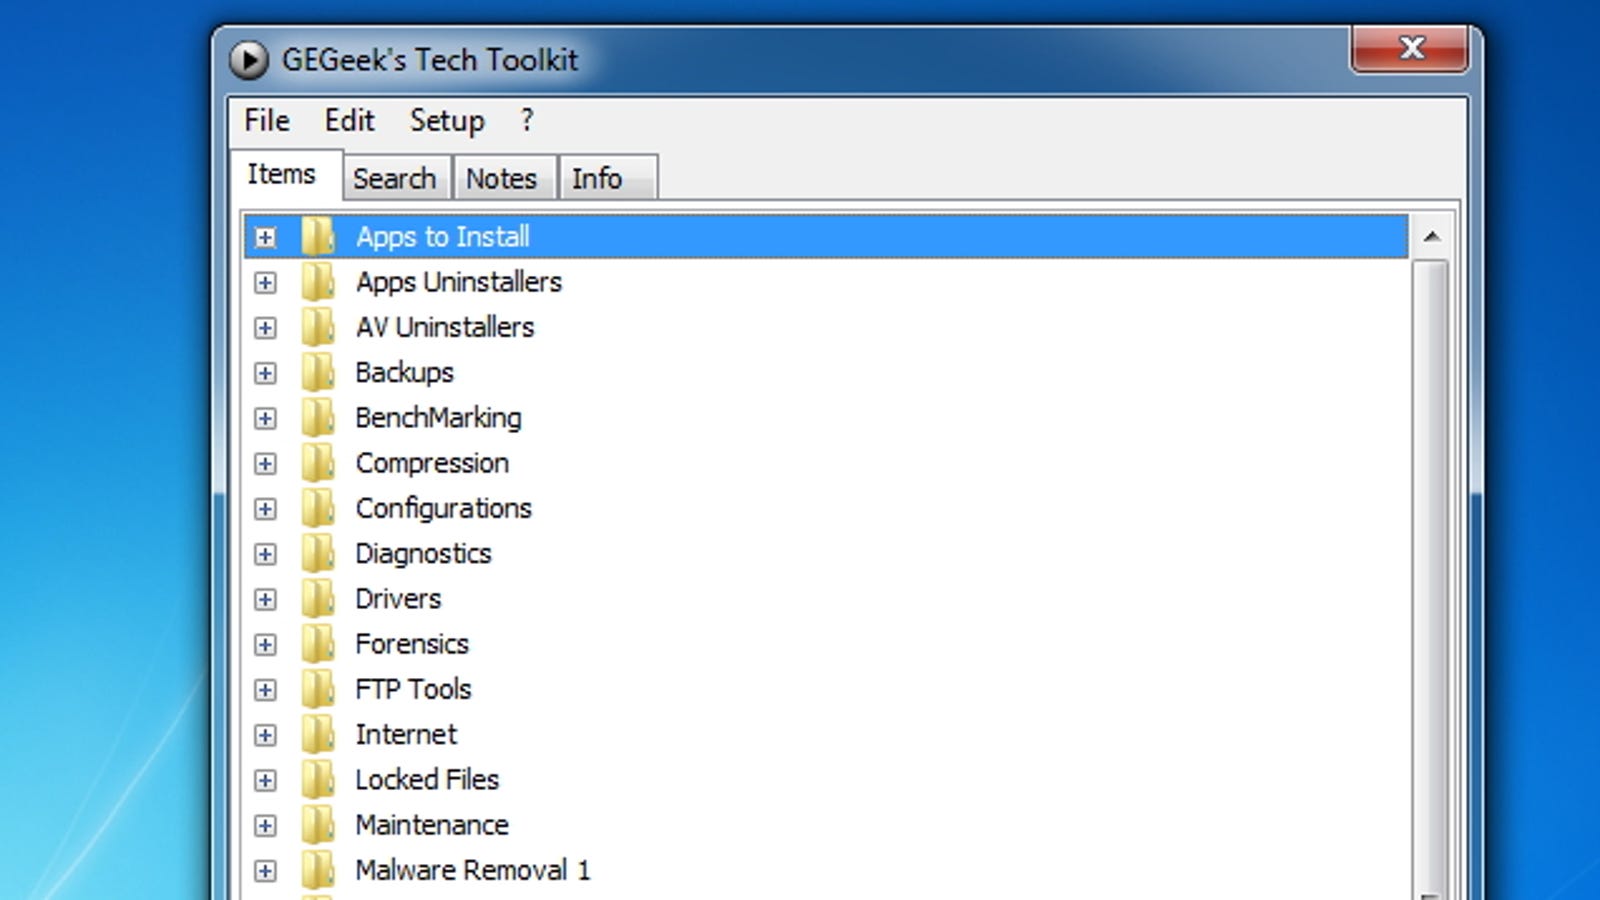
Task: Expand the Apps Uninstallers node
Action: coord(265,283)
